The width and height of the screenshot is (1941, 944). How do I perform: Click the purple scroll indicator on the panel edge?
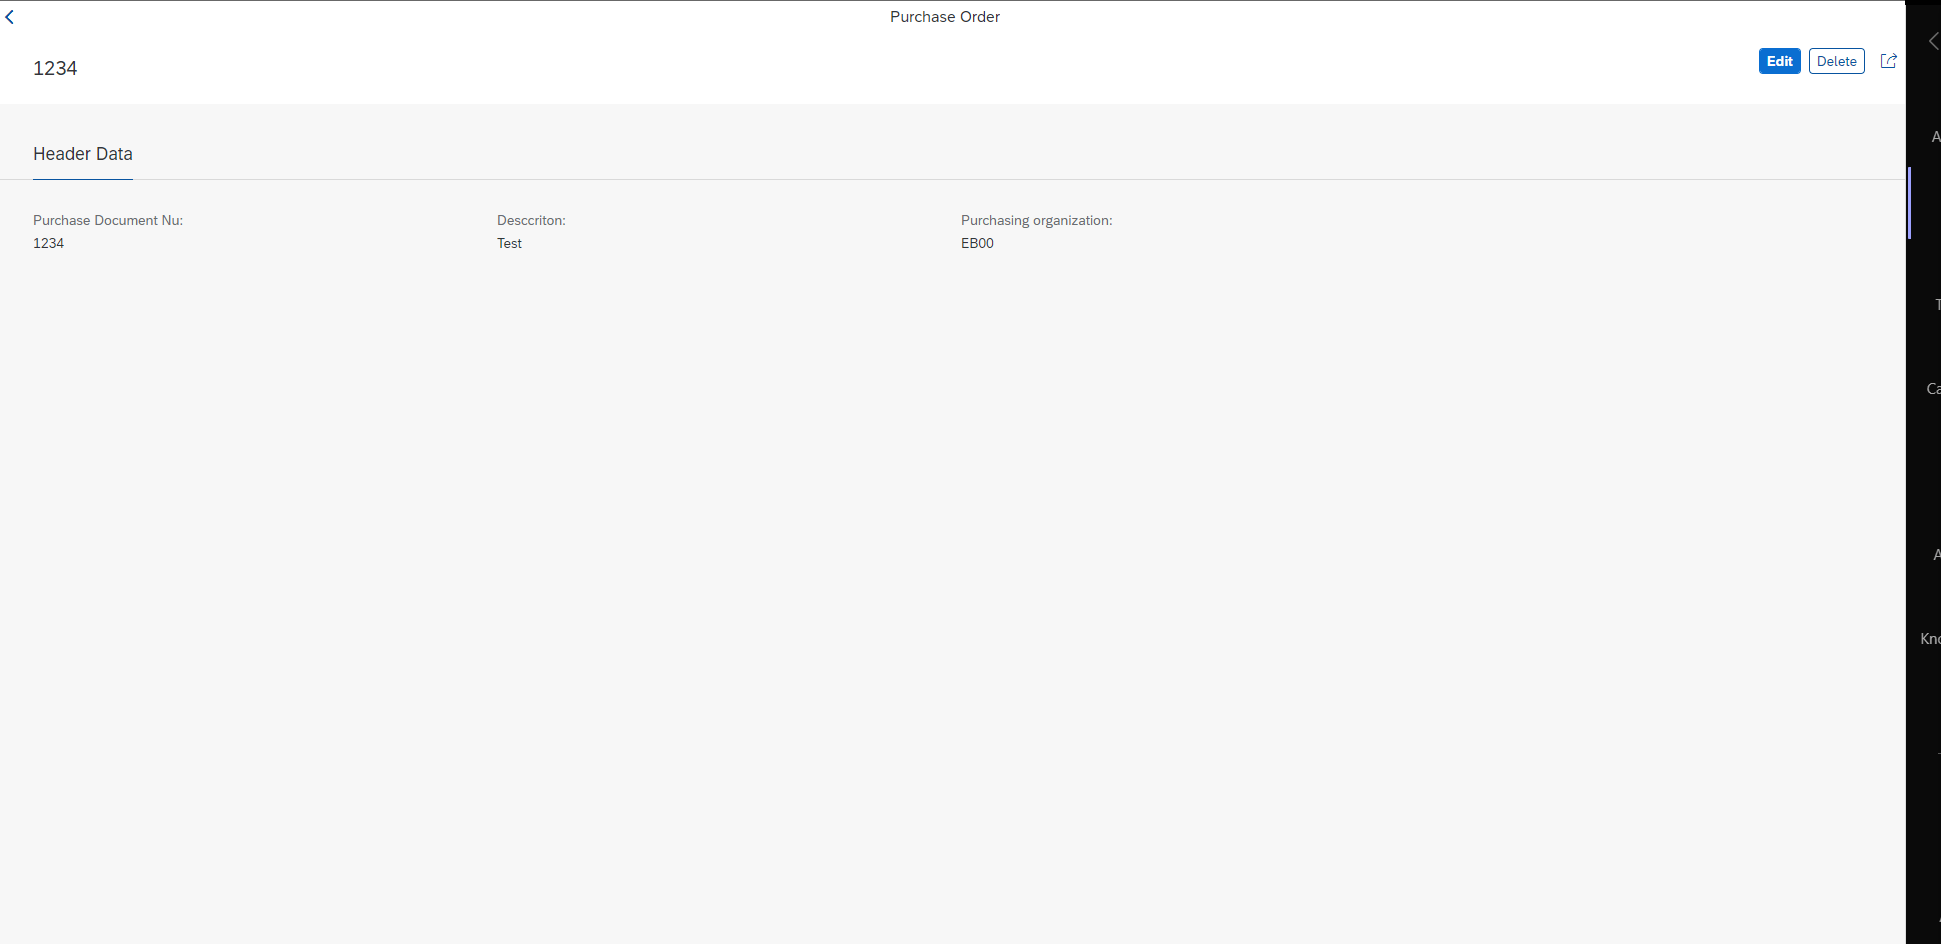pyautogui.click(x=1909, y=203)
